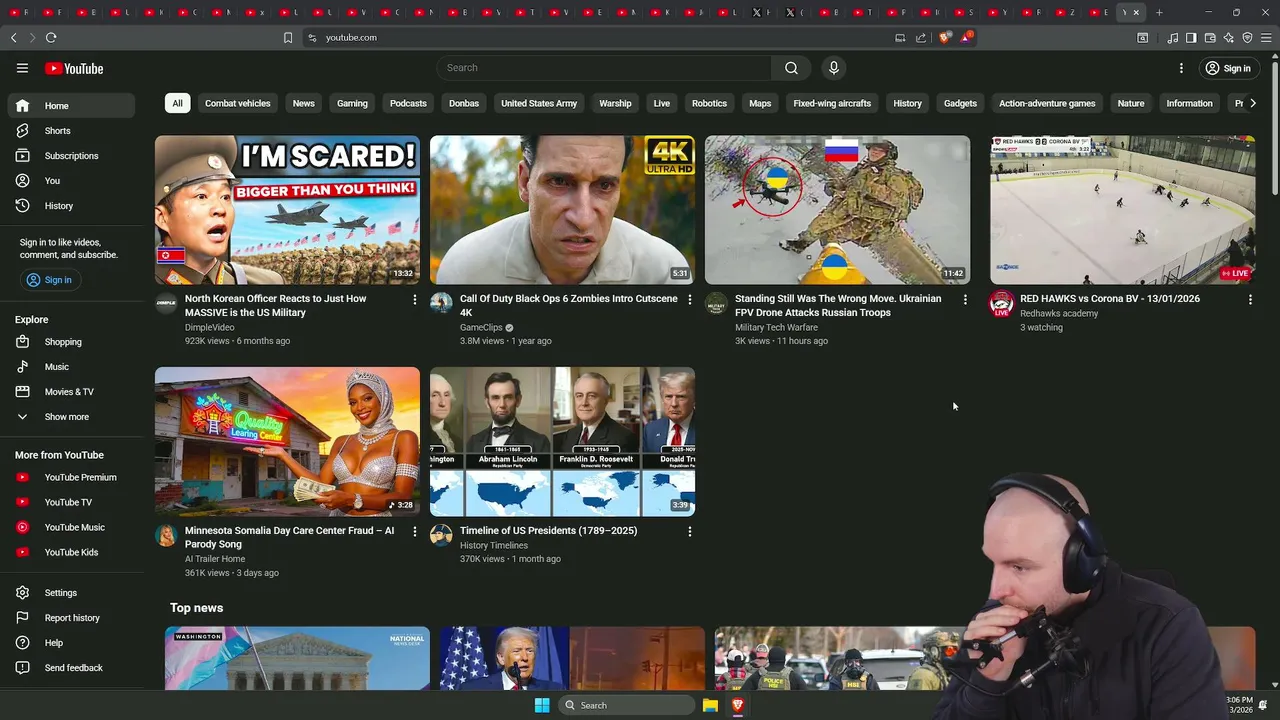Click the sidebar Sign in button
This screenshot has height=720, width=1280.
point(49,280)
